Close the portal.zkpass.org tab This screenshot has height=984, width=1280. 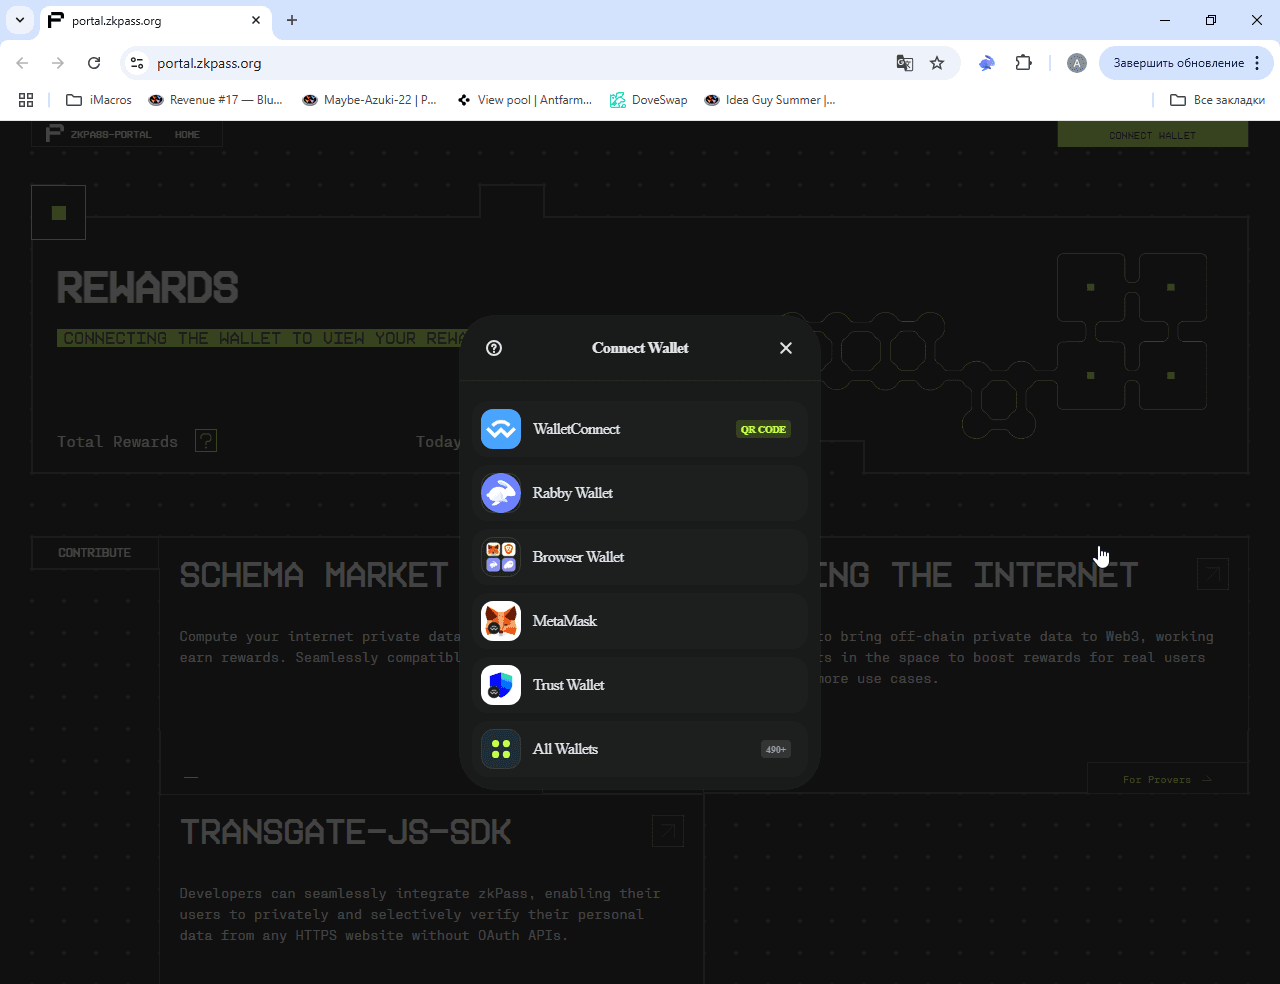tap(256, 20)
